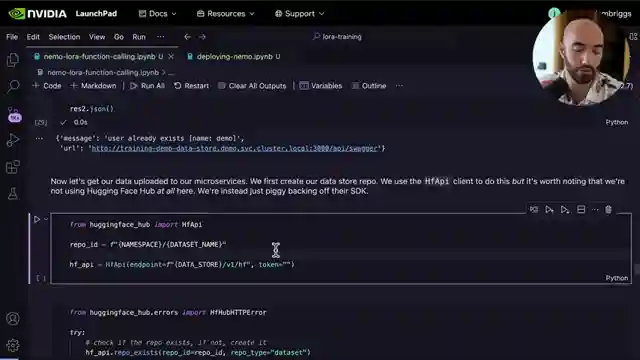
Task: Open the Extensions view
Action: point(13,167)
